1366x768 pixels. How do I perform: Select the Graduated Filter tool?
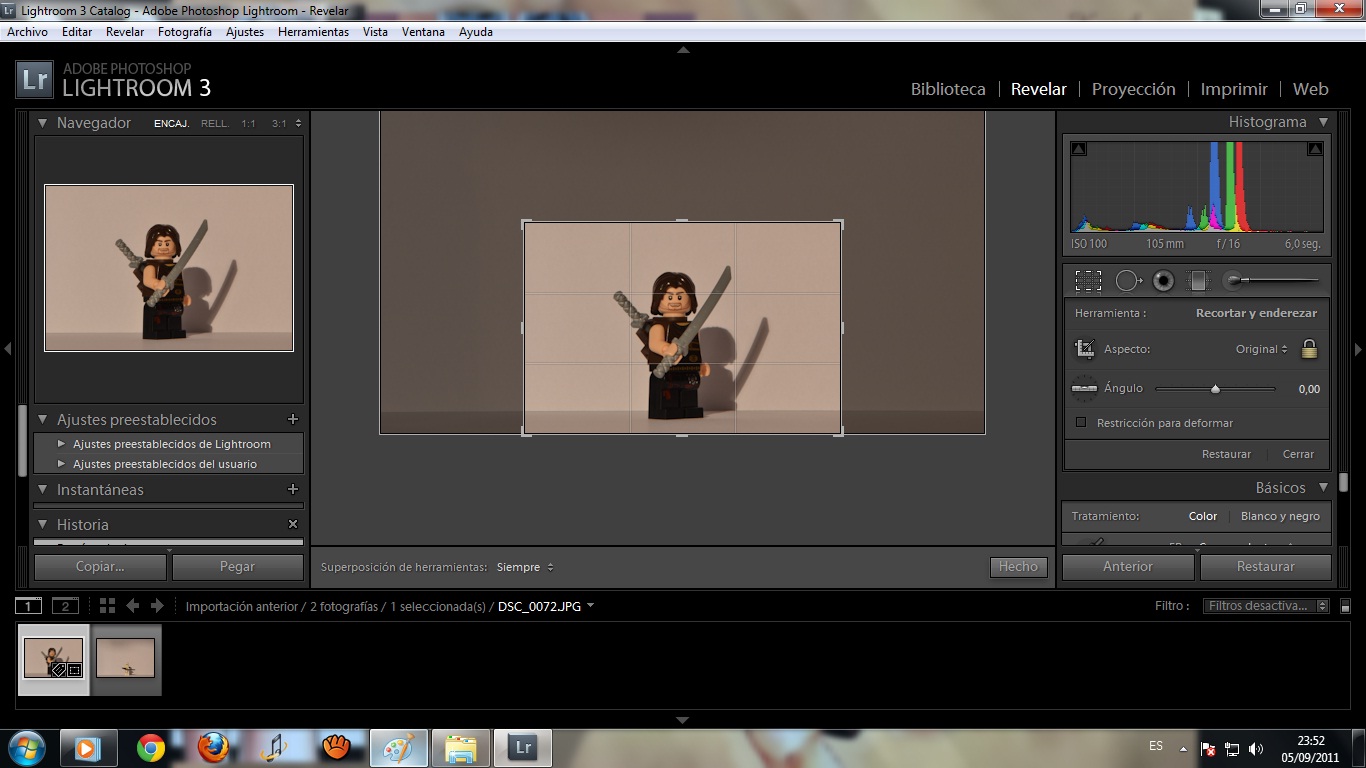1198,281
